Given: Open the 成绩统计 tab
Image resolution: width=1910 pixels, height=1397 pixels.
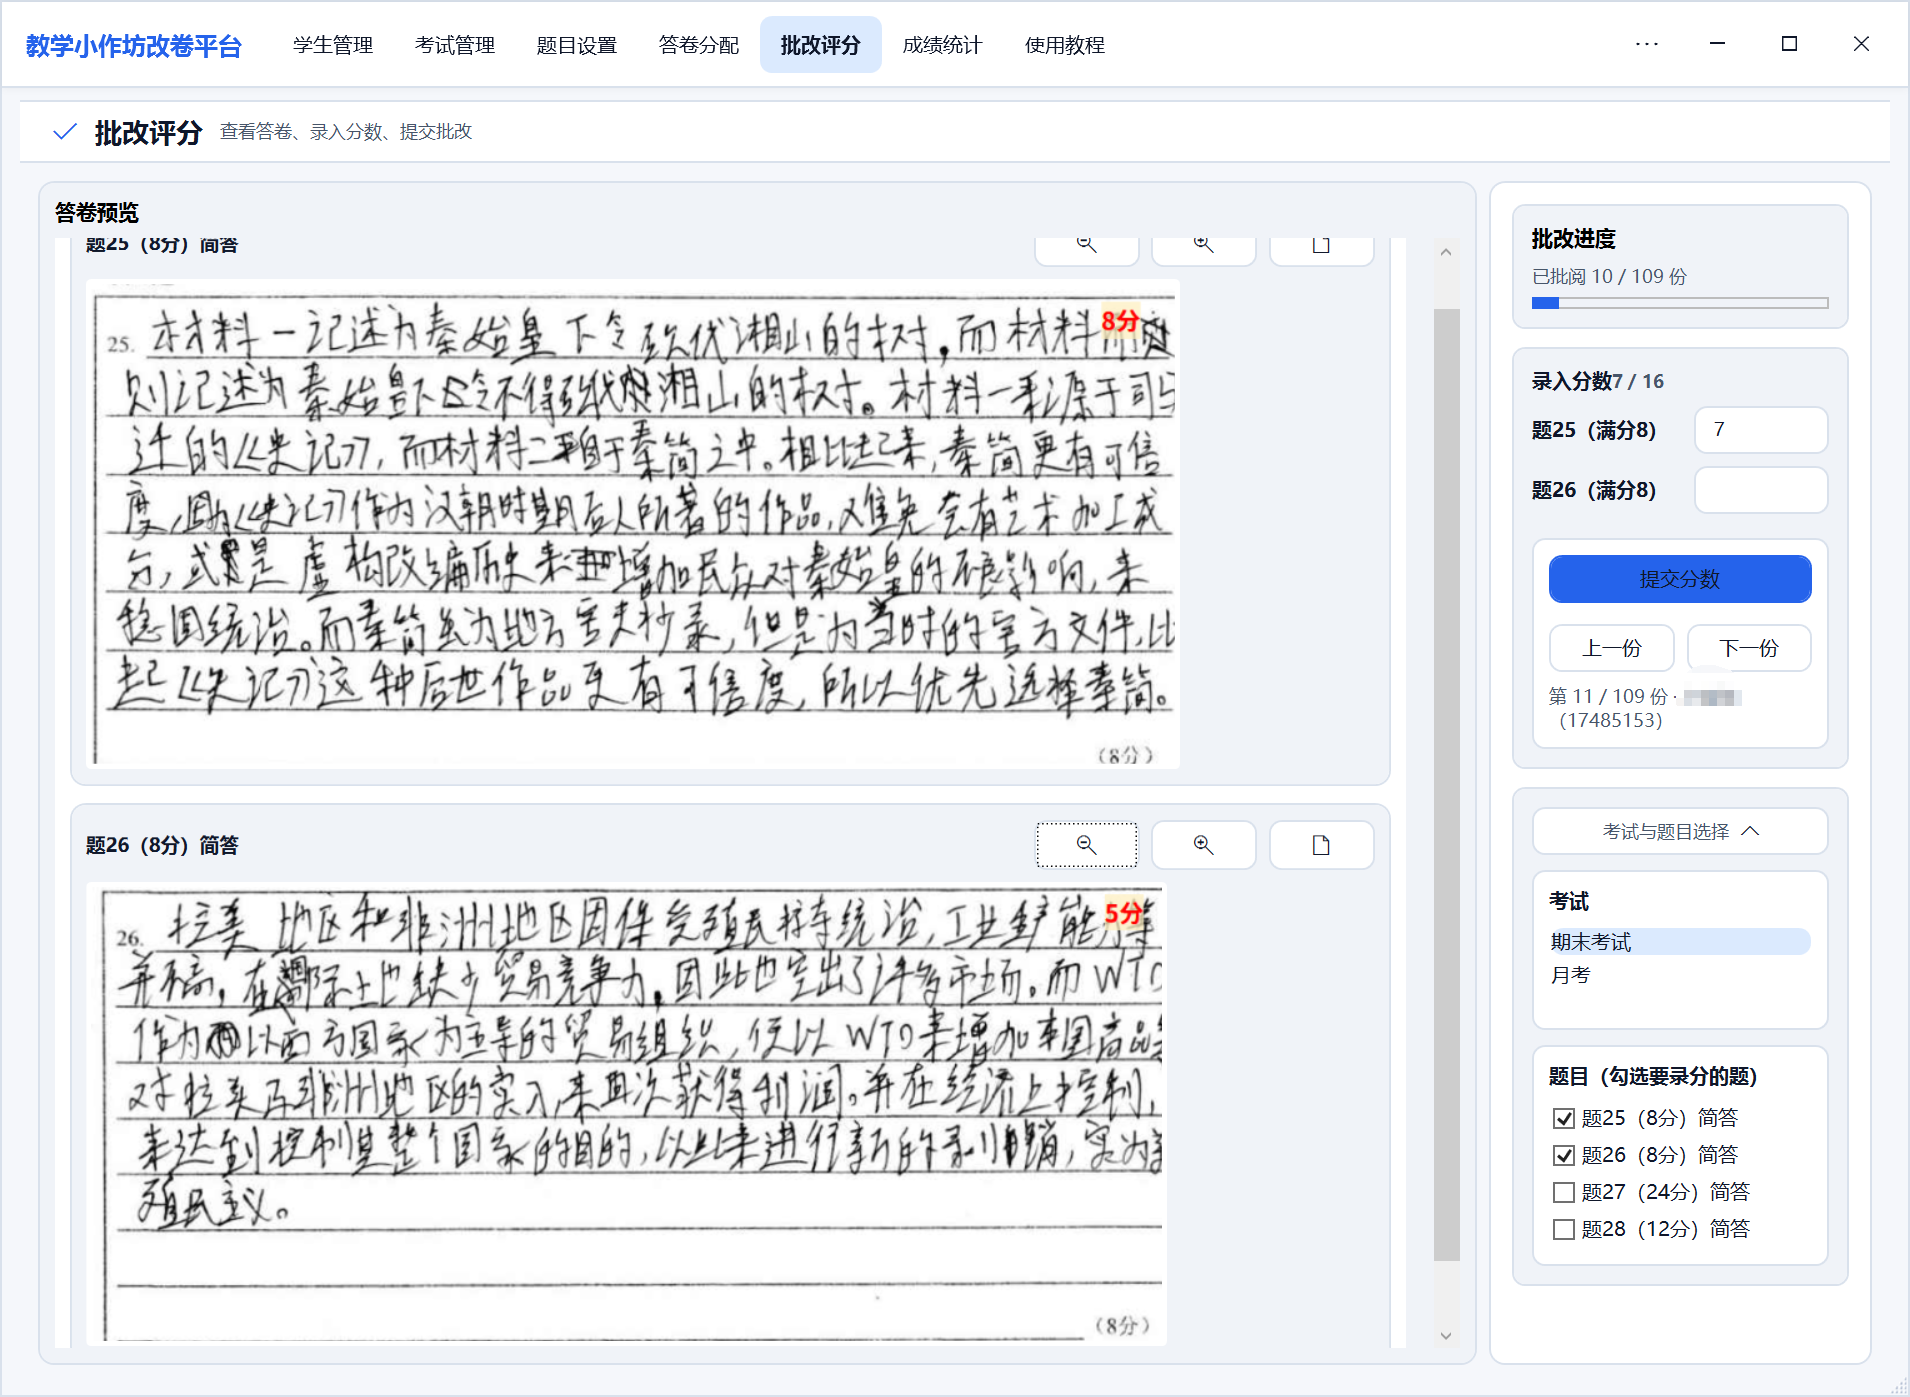Looking at the screenshot, I should pyautogui.click(x=942, y=45).
